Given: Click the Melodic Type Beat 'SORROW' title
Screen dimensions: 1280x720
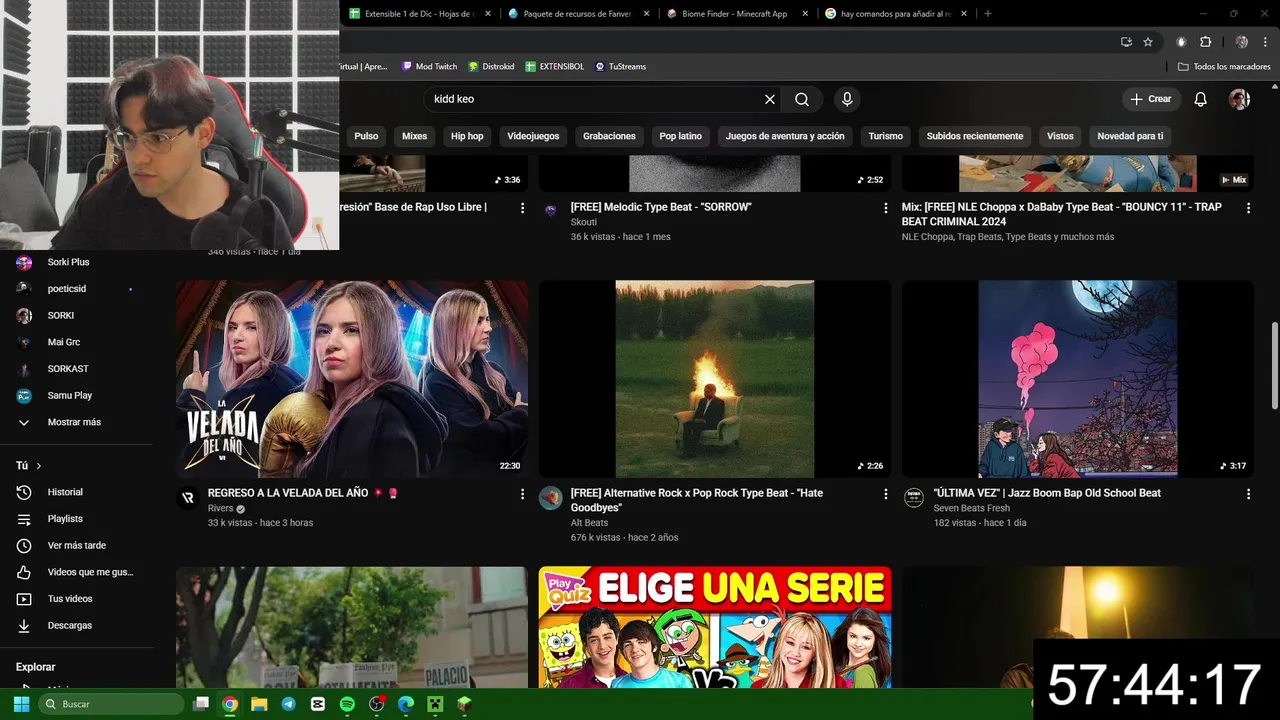Looking at the screenshot, I should [x=661, y=207].
